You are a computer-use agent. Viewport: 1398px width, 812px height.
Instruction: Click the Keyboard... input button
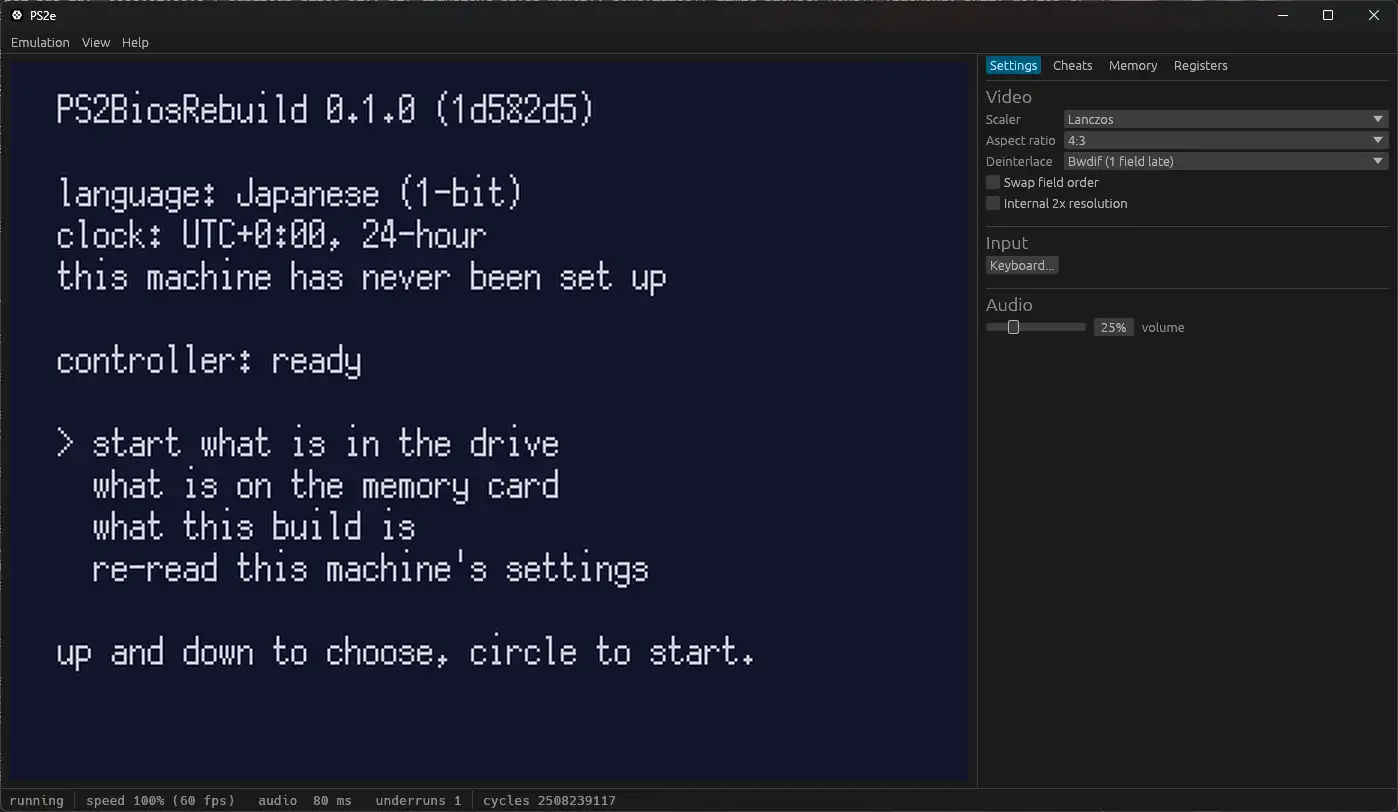click(1022, 265)
